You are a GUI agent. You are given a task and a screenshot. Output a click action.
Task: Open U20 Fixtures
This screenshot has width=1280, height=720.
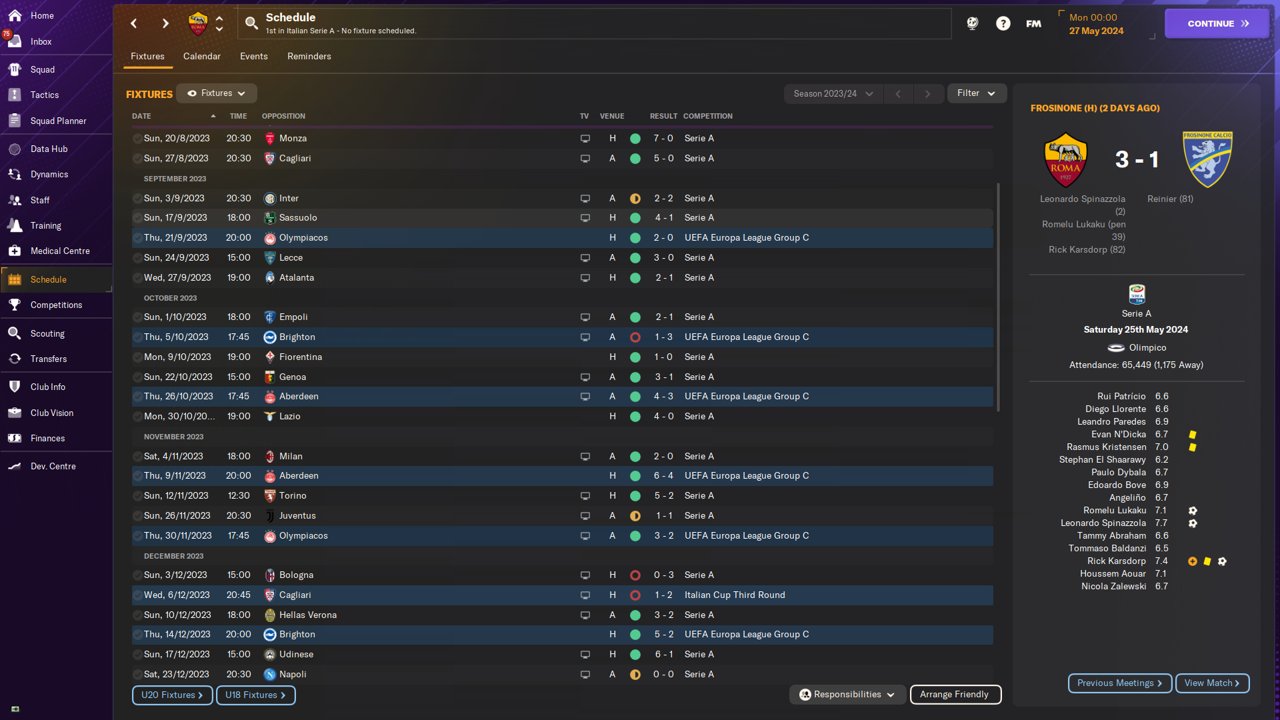tap(172, 695)
